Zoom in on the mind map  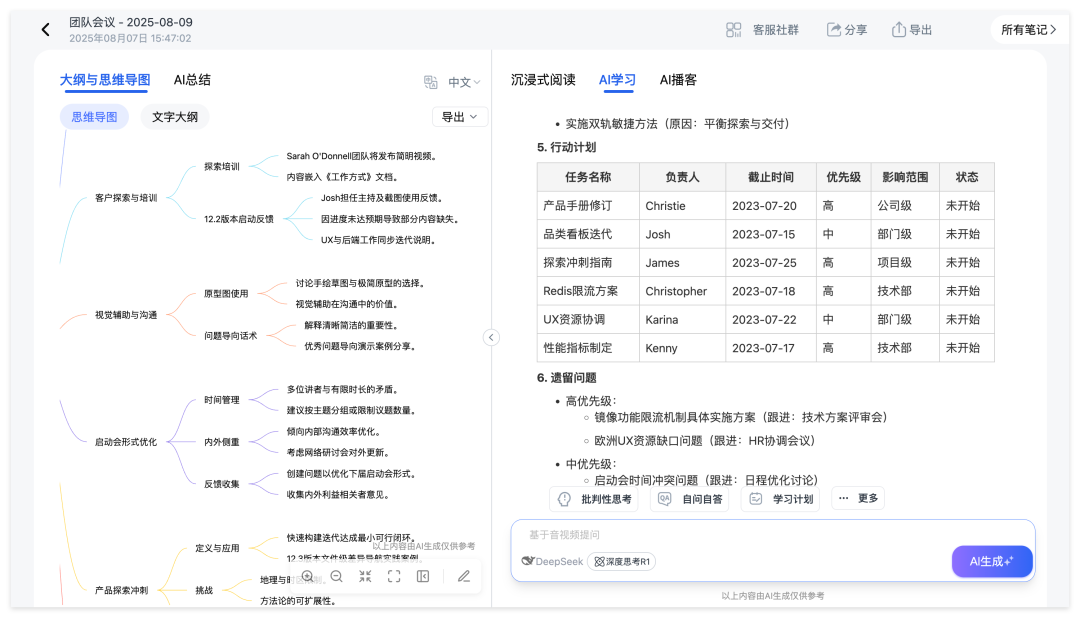click(308, 576)
